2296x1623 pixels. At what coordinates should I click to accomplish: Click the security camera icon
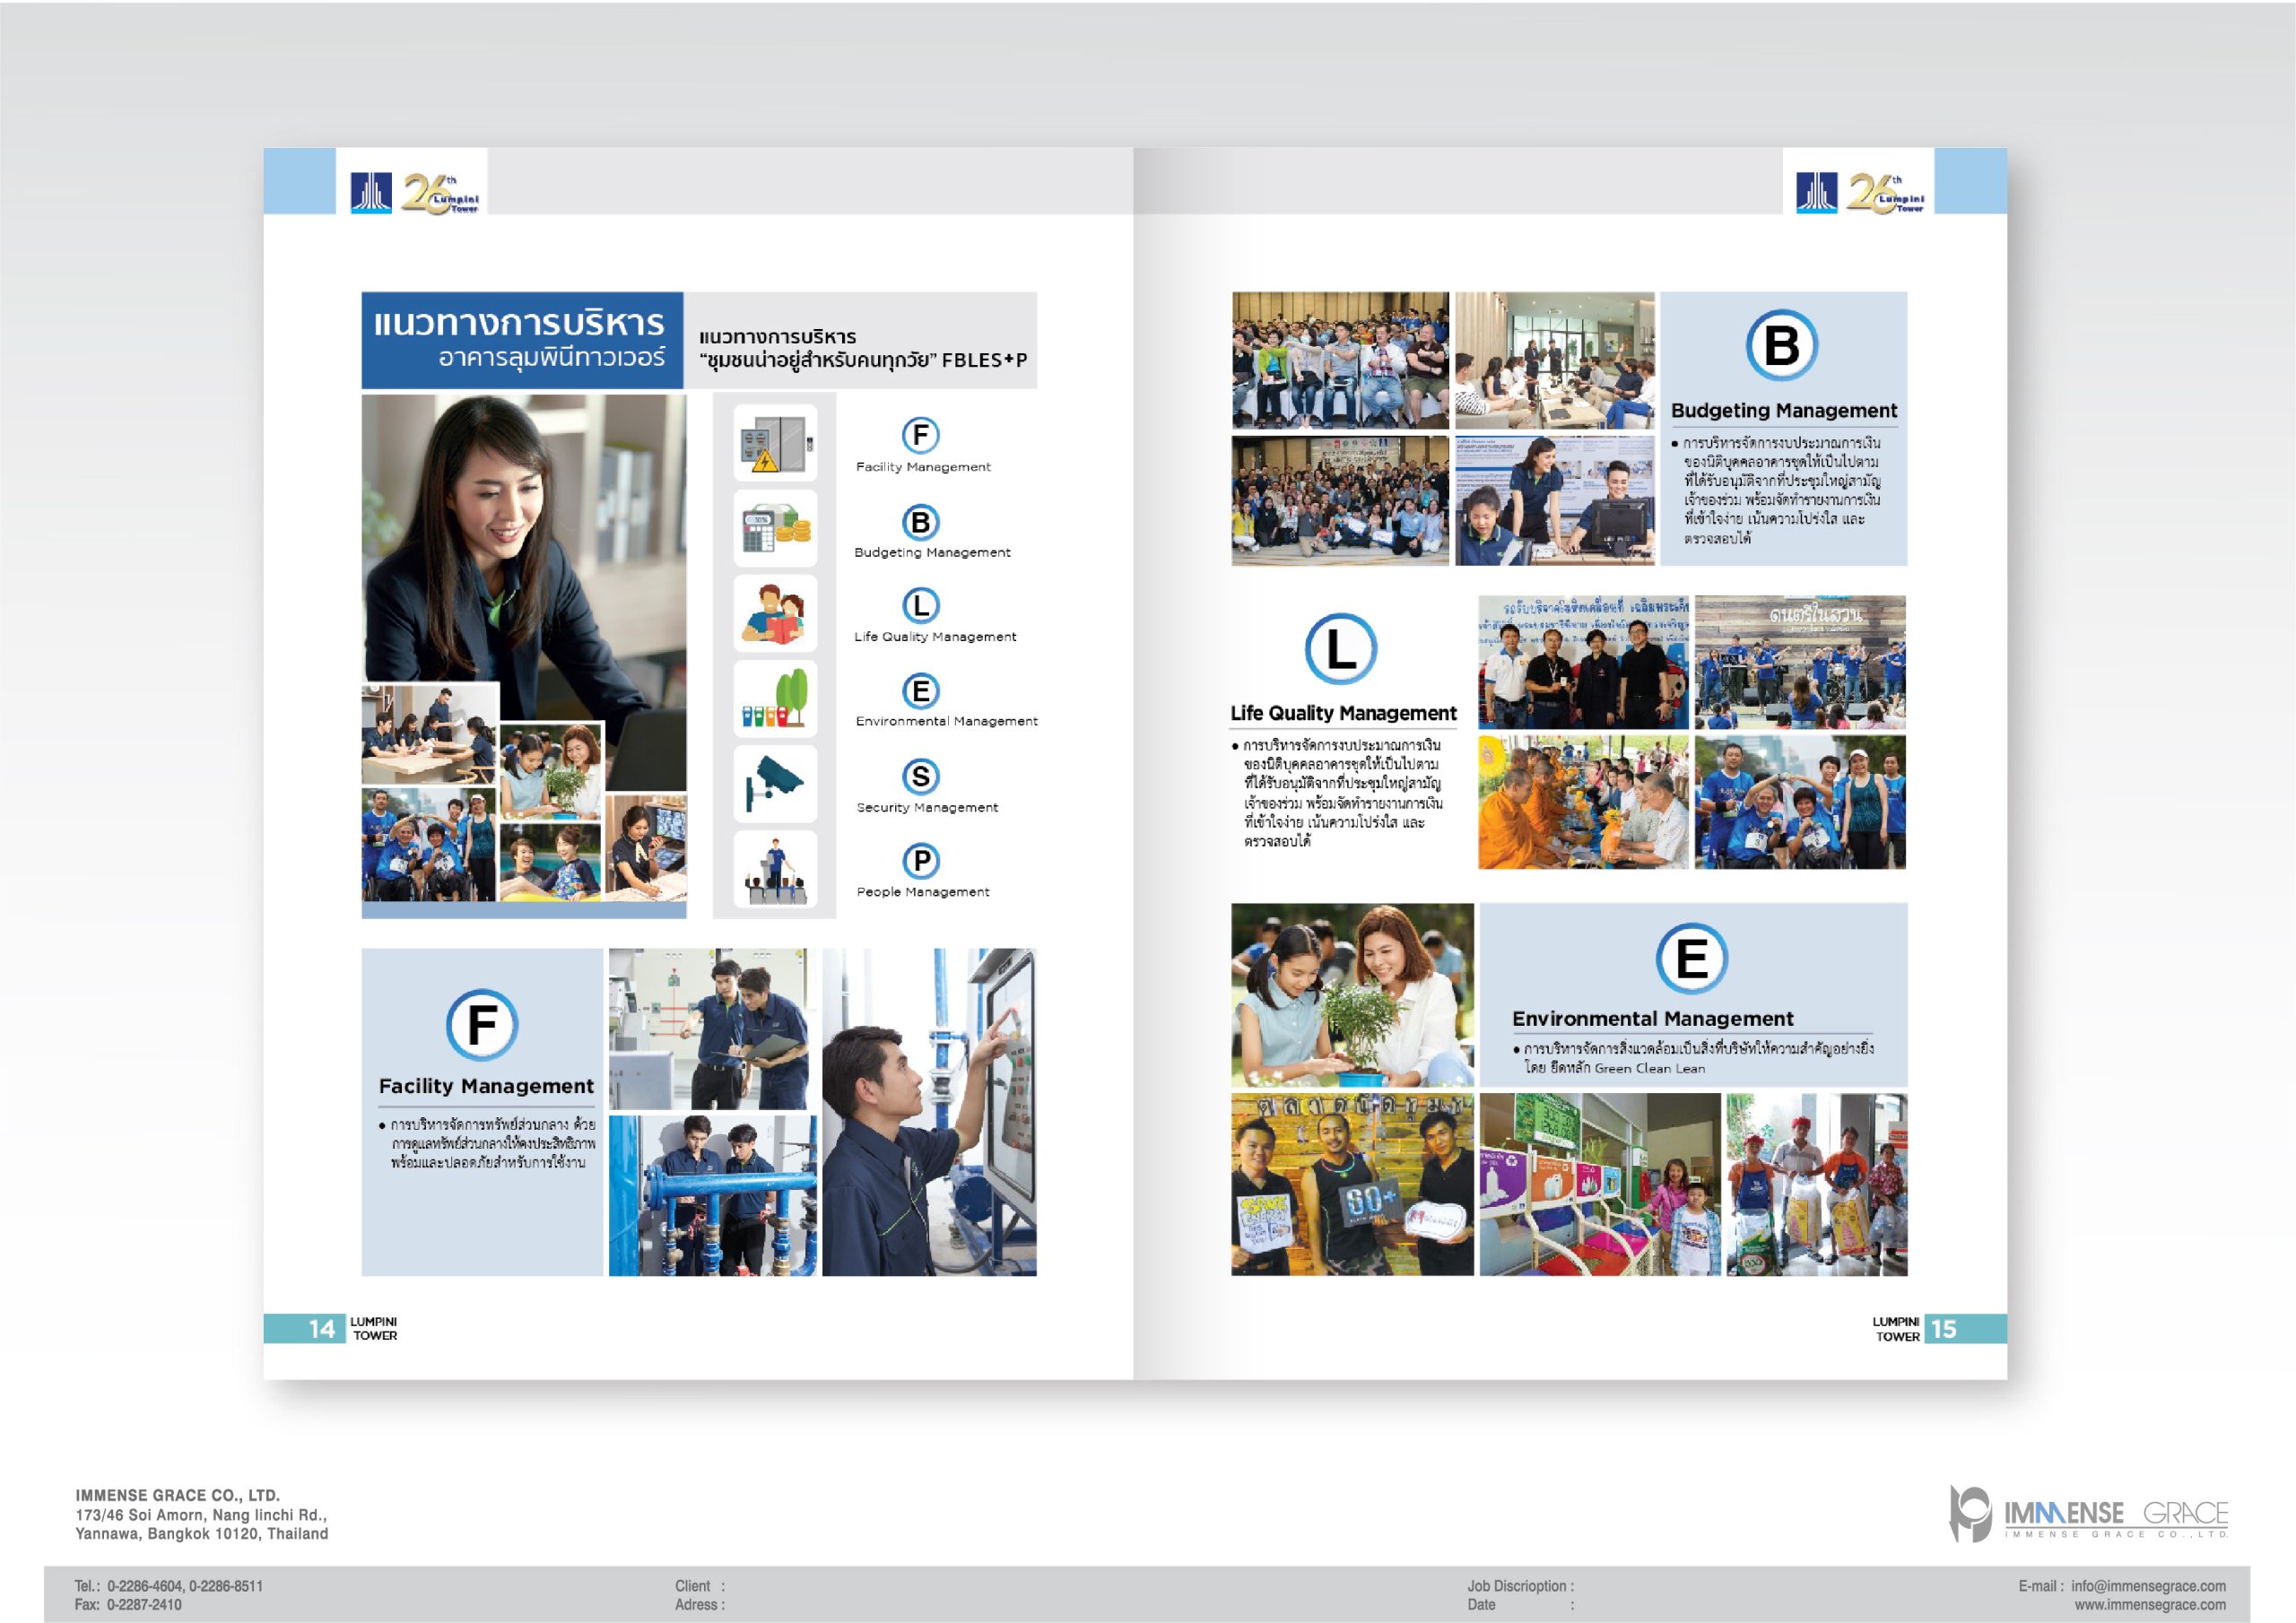point(775,784)
